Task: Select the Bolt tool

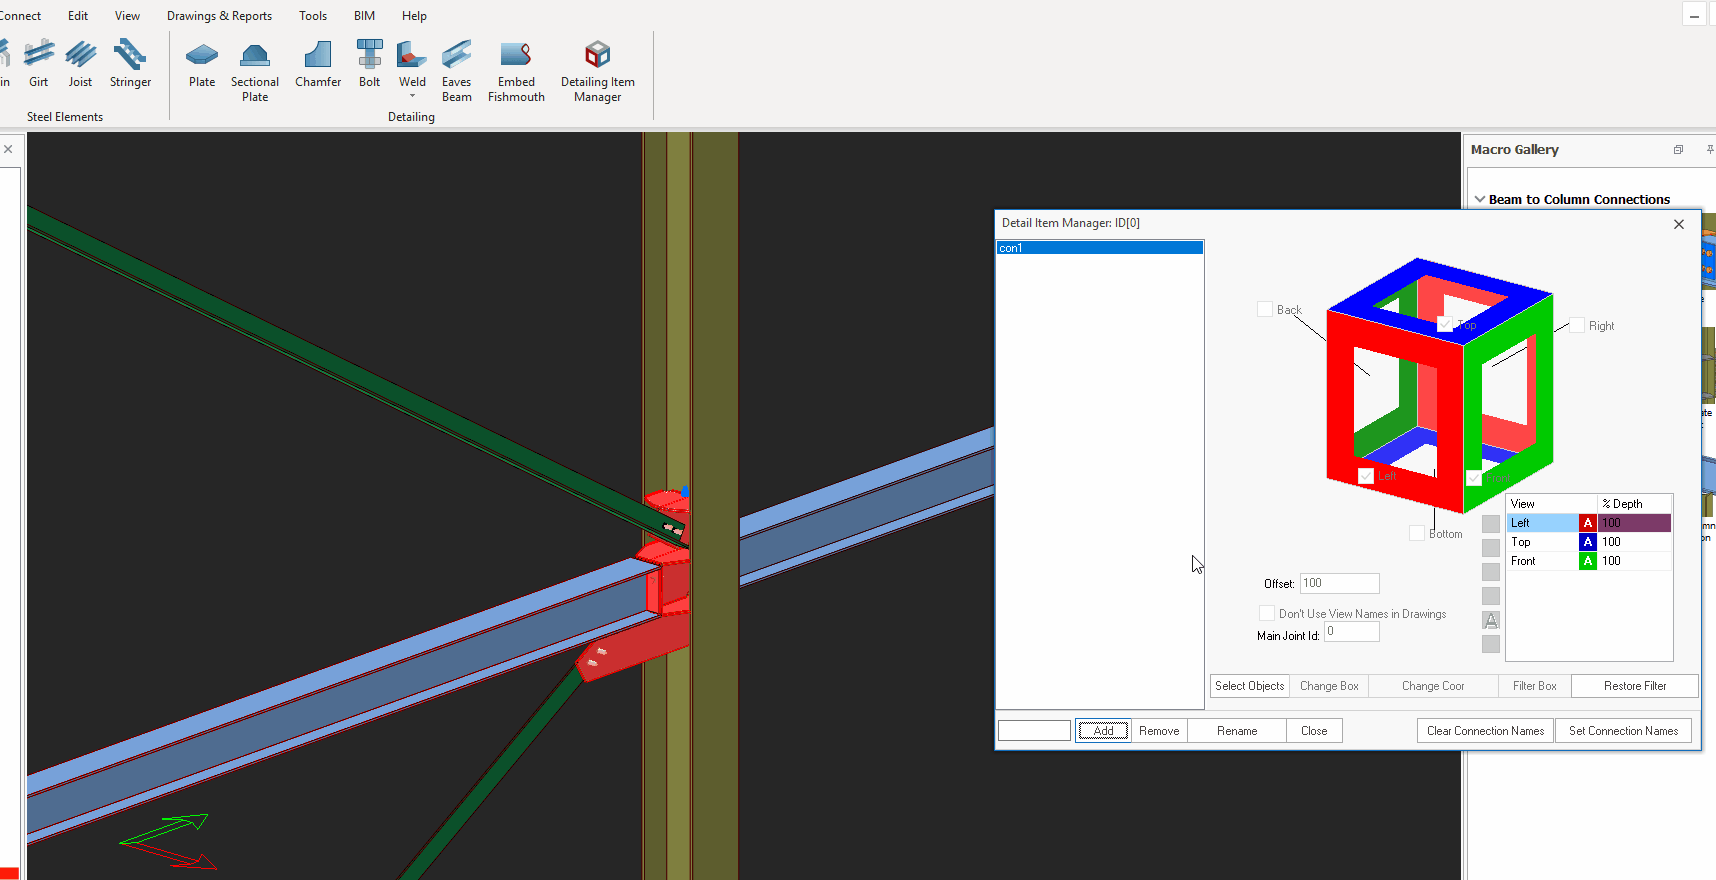Action: click(x=369, y=65)
